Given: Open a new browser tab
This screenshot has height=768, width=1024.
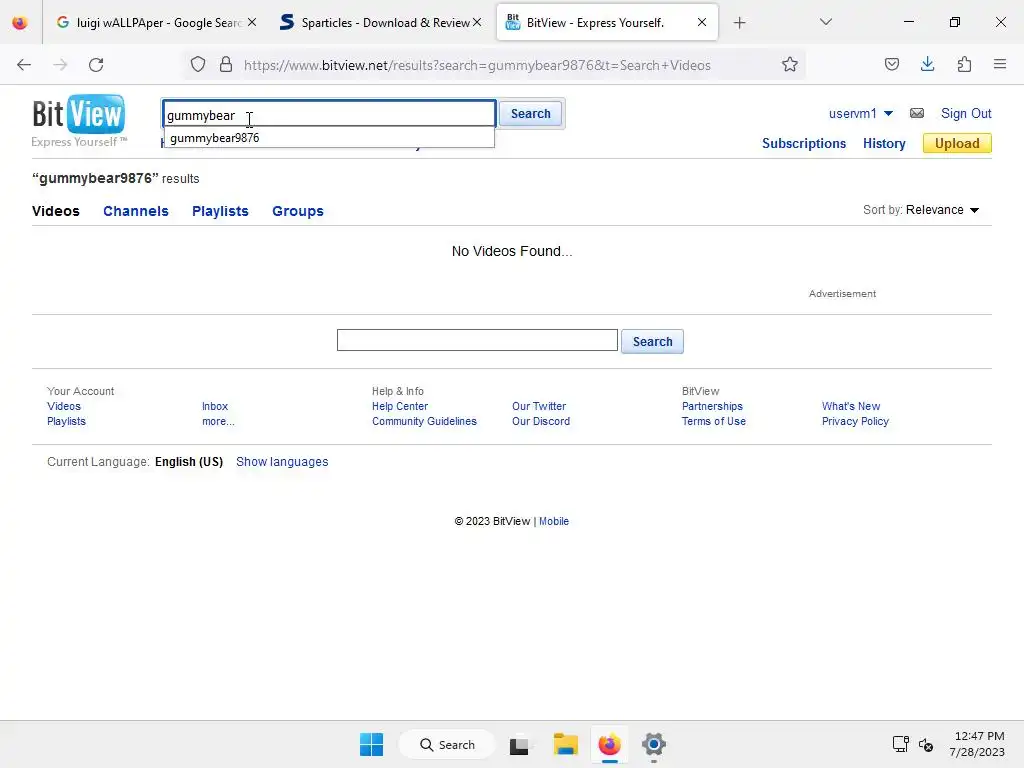Looking at the screenshot, I should pos(739,23).
